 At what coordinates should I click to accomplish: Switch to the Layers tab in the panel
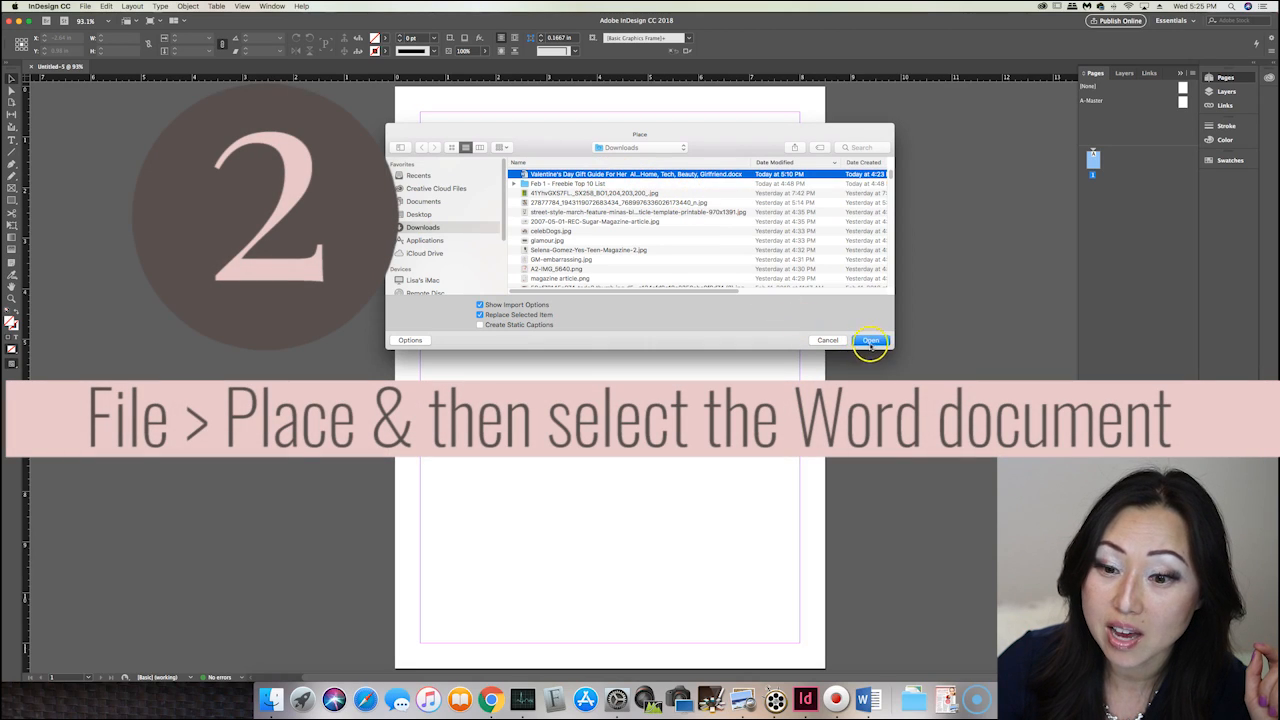pyautogui.click(x=1124, y=73)
